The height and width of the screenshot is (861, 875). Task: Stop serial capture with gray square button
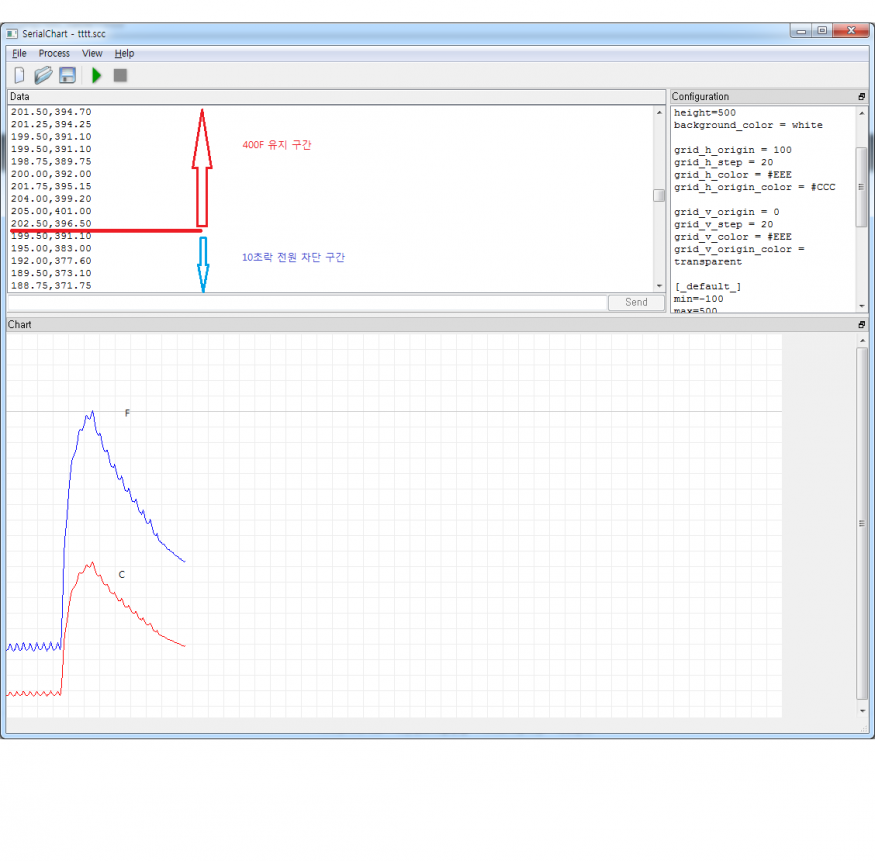(120, 75)
